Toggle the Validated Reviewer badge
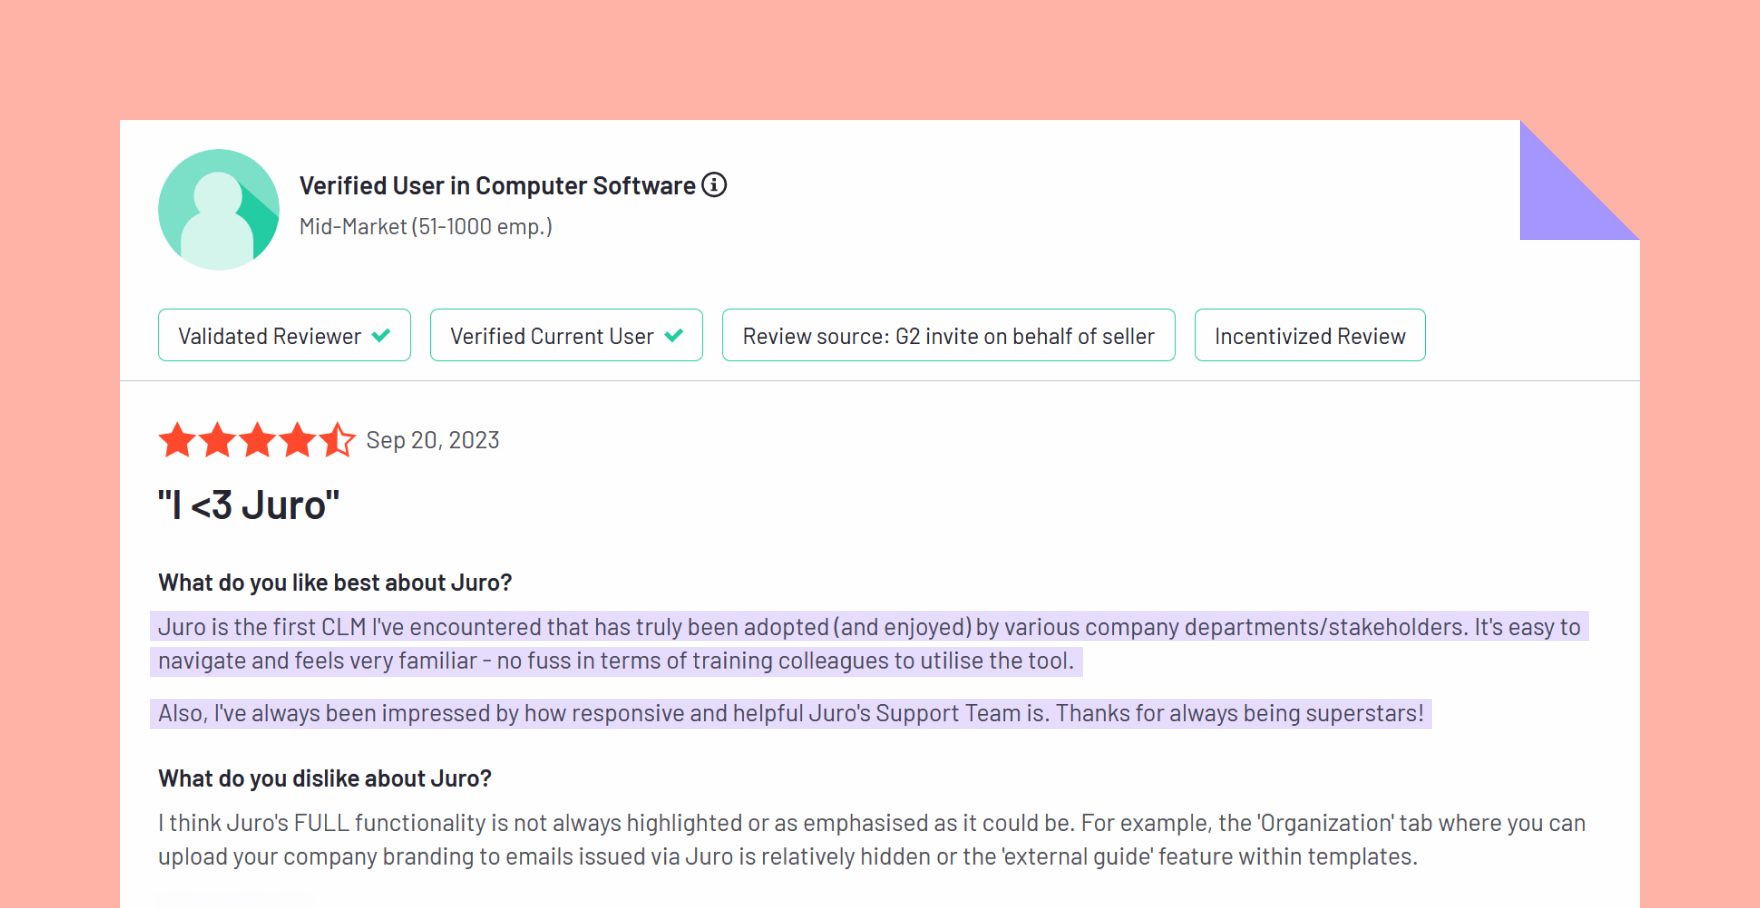 pyautogui.click(x=284, y=335)
